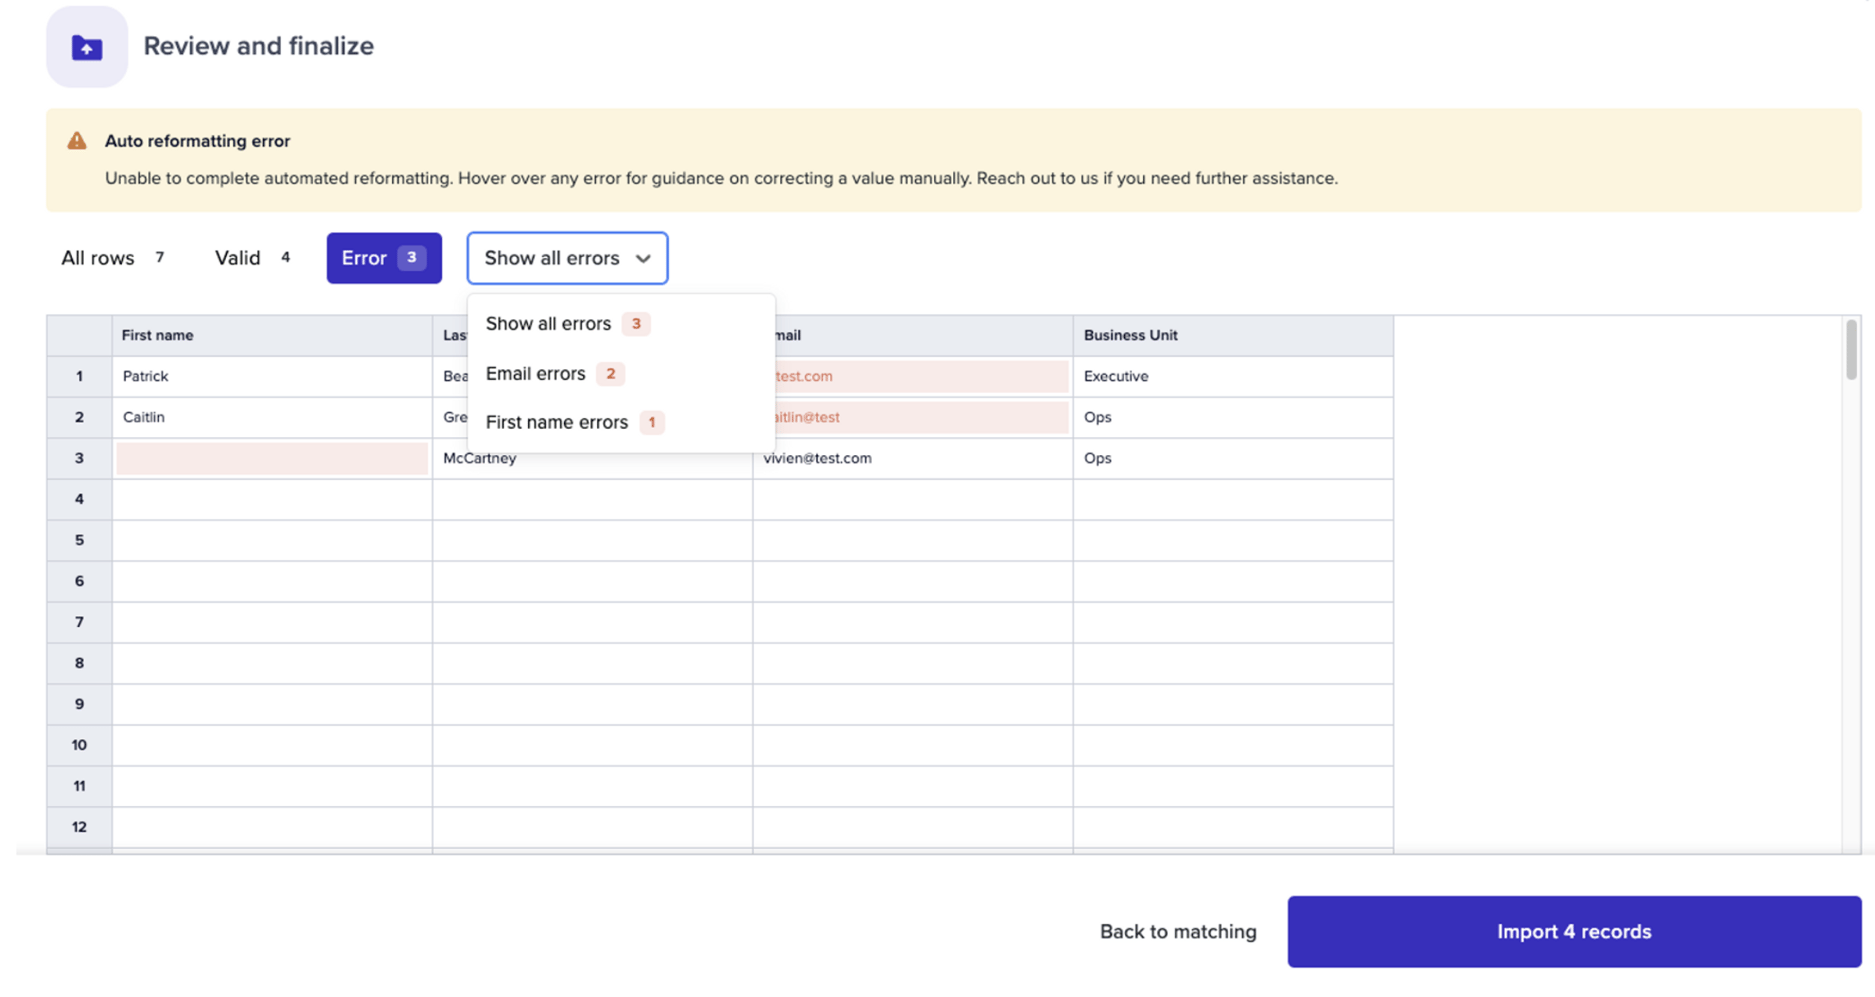Click the warning triangle in the error banner
The width and height of the screenshot is (1875, 997).
(x=76, y=141)
